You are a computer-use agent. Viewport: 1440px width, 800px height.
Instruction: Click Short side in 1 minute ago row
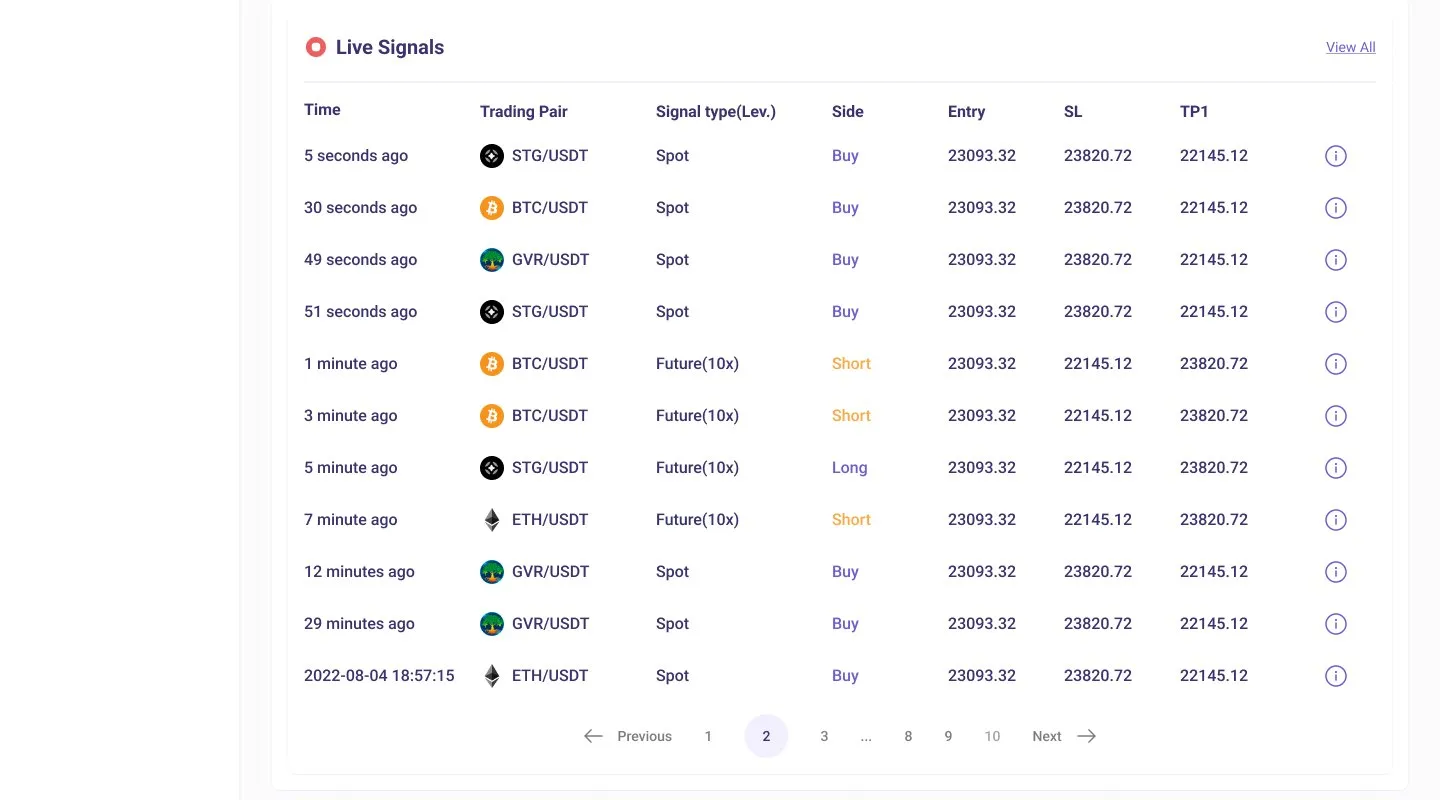(851, 364)
